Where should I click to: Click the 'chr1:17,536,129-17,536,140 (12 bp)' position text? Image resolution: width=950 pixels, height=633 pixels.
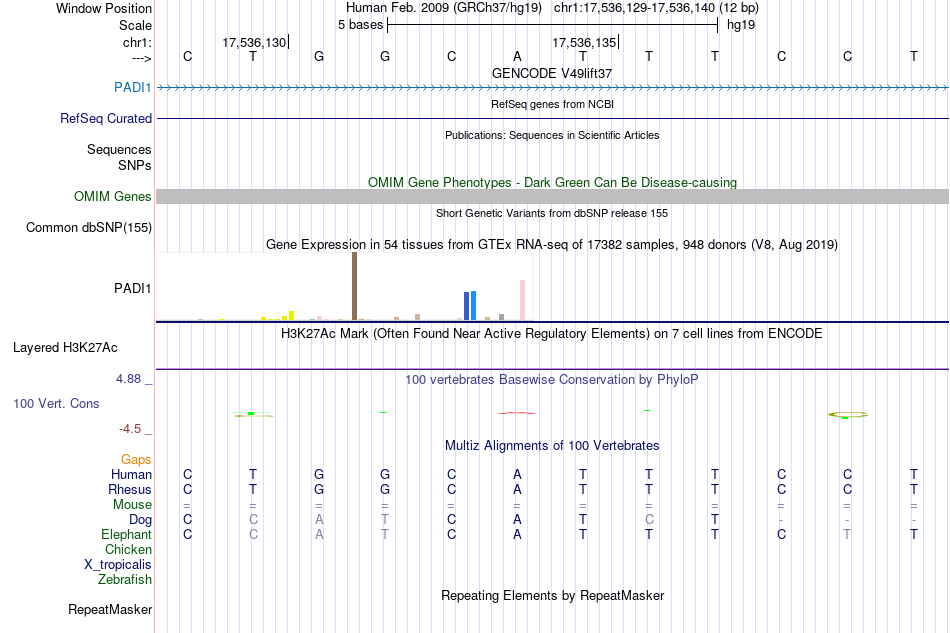(656, 8)
